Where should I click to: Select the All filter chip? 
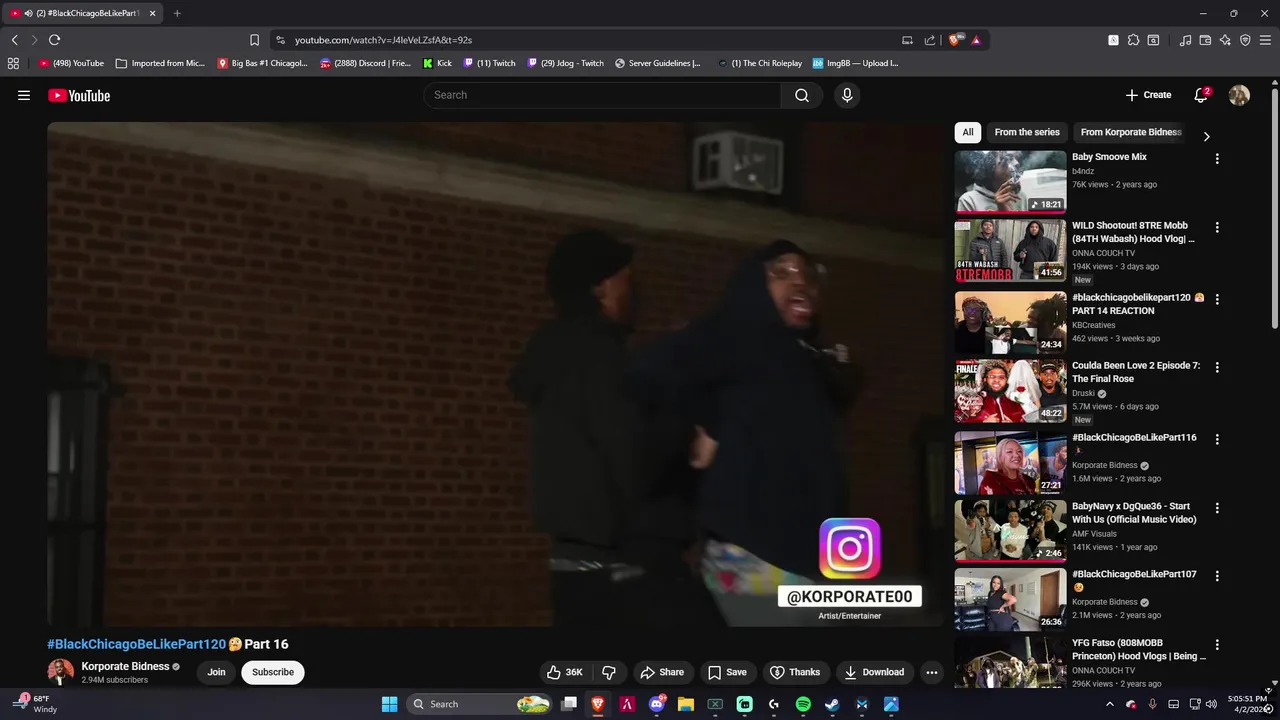click(x=968, y=132)
